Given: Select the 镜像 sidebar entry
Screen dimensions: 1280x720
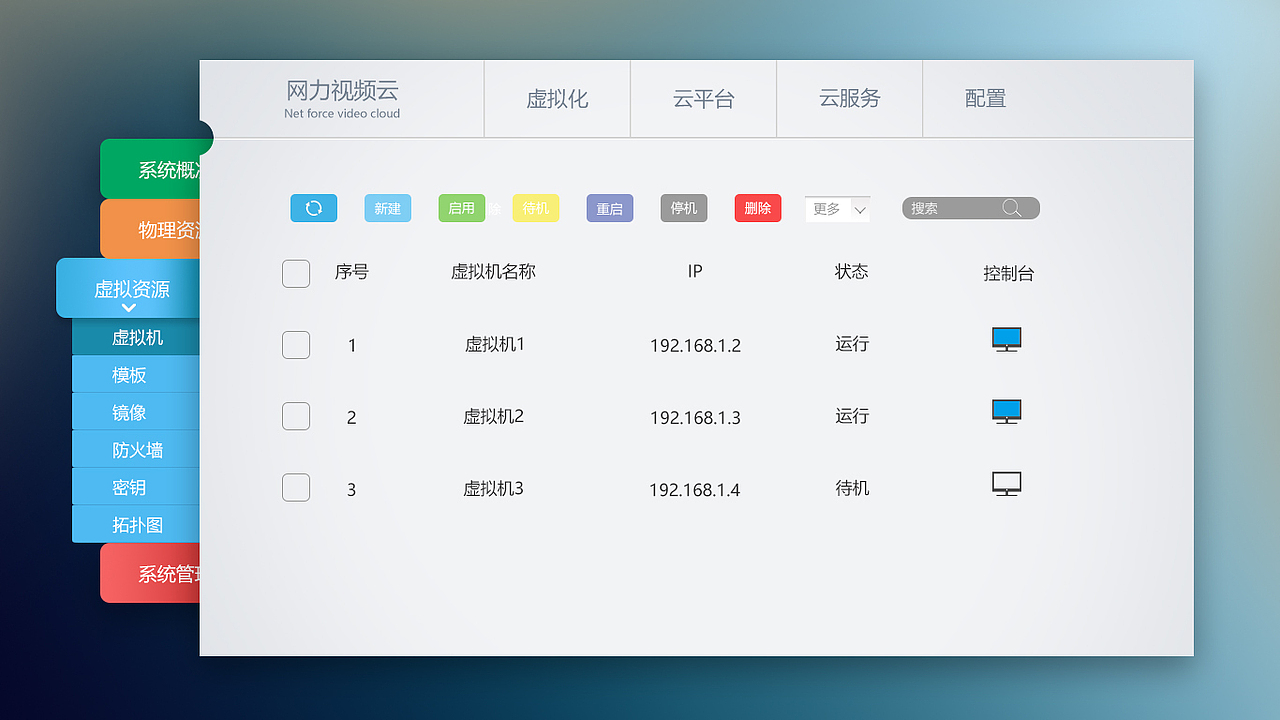Looking at the screenshot, I should pos(136,411).
